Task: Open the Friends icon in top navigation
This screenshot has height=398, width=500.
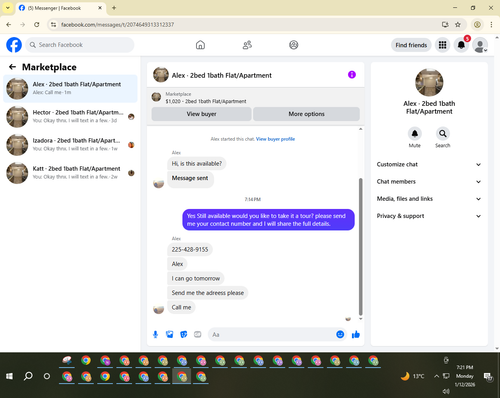Action: pos(247,45)
